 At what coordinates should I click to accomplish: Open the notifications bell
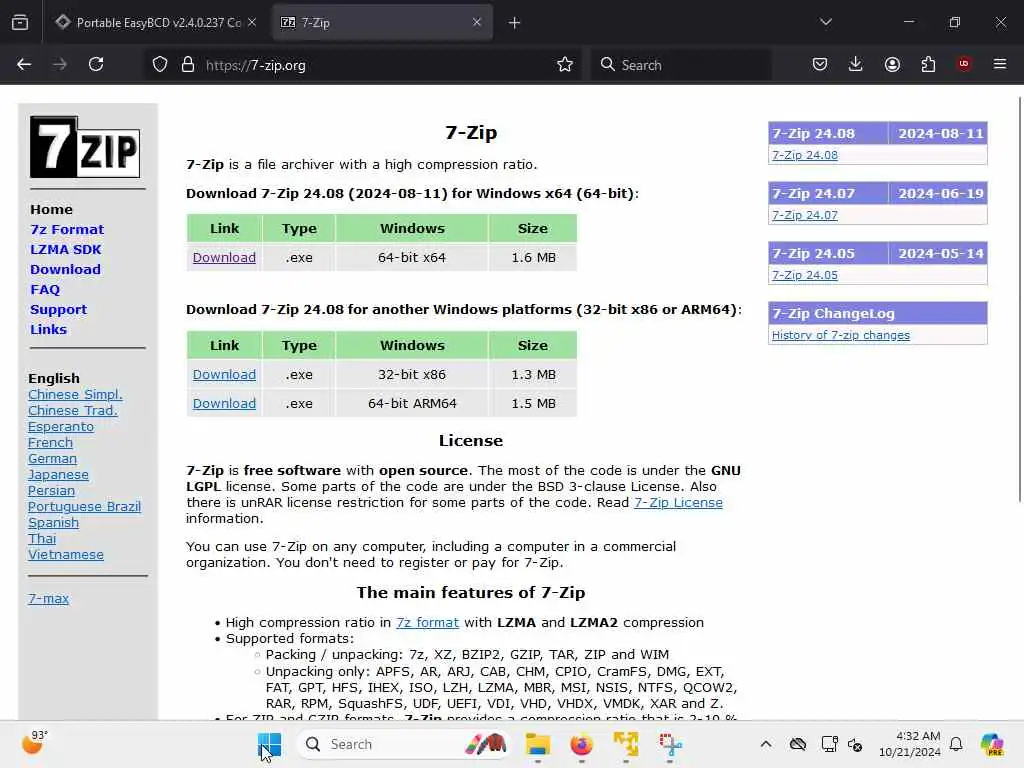[x=956, y=744]
